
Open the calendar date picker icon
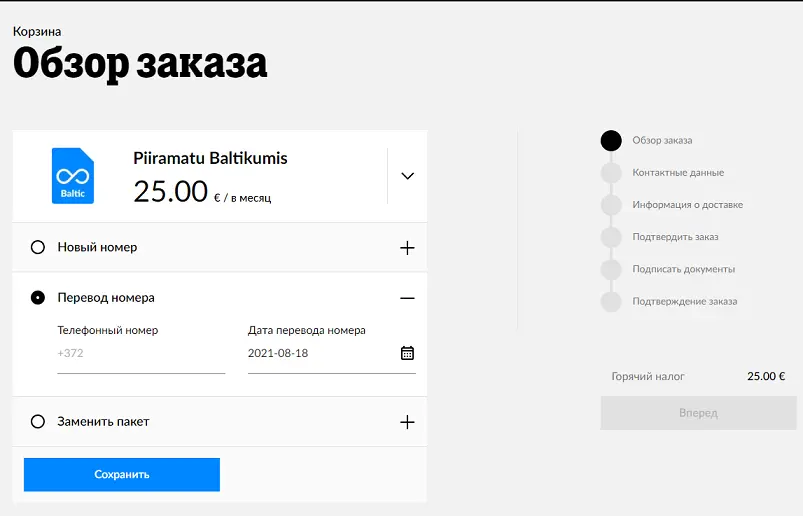407,353
